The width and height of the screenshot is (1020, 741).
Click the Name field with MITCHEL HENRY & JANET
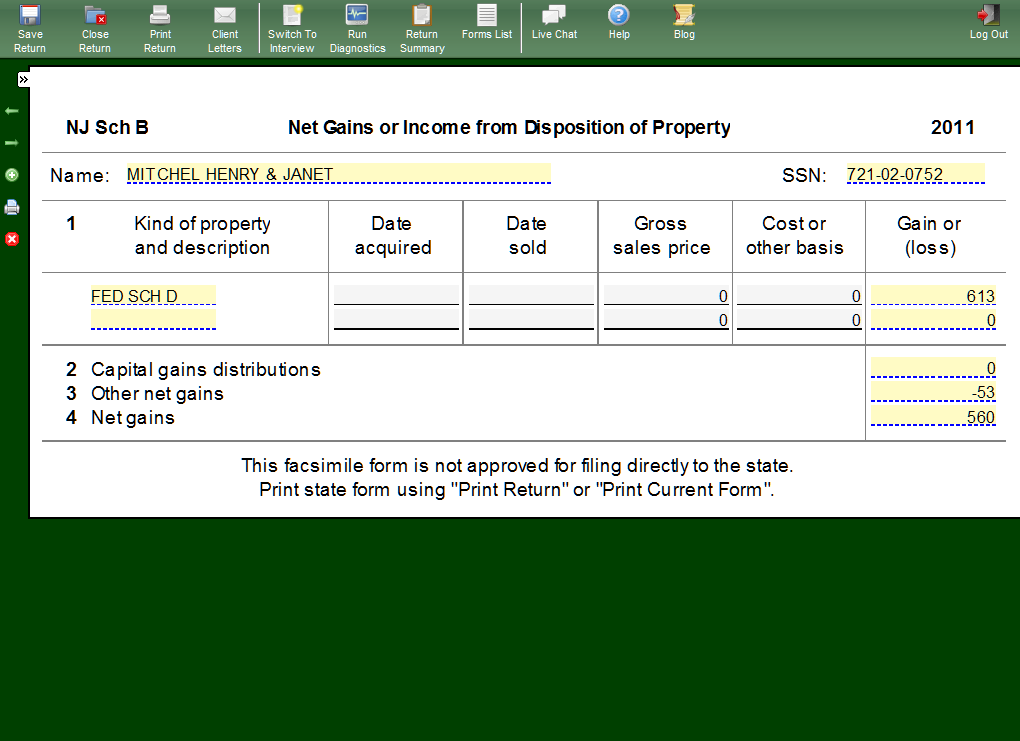click(338, 174)
